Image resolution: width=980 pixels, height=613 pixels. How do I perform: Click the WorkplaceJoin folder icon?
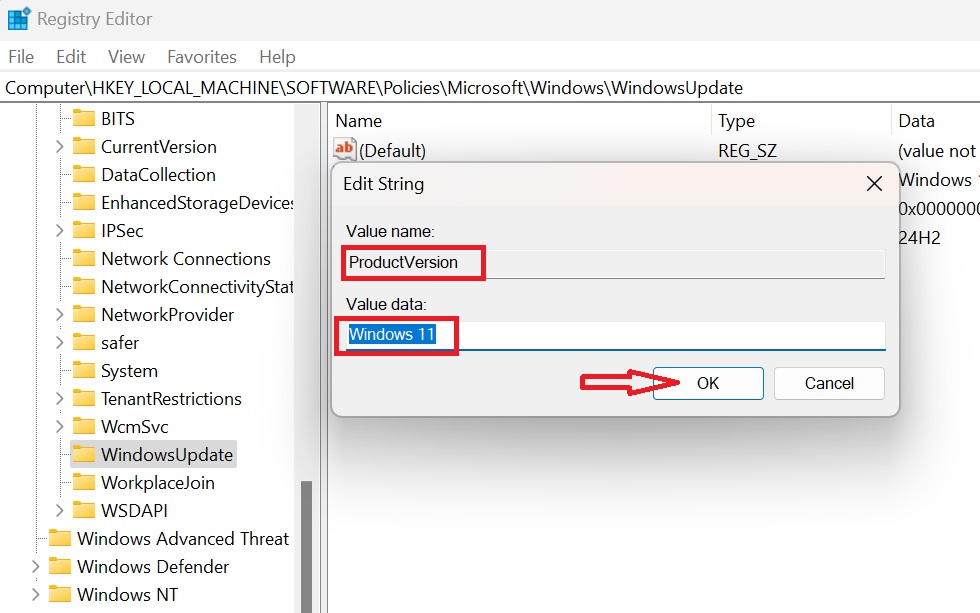[x=84, y=482]
